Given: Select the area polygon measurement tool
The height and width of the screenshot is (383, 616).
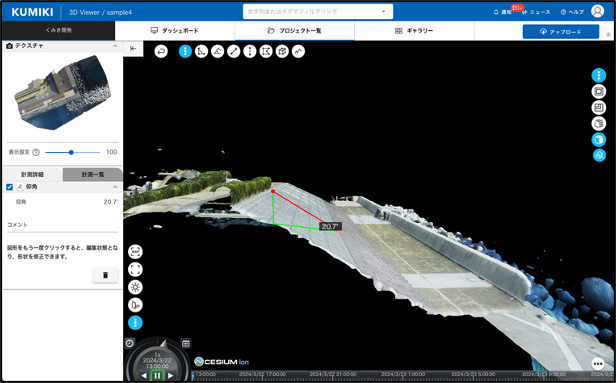Looking at the screenshot, I should (266, 51).
